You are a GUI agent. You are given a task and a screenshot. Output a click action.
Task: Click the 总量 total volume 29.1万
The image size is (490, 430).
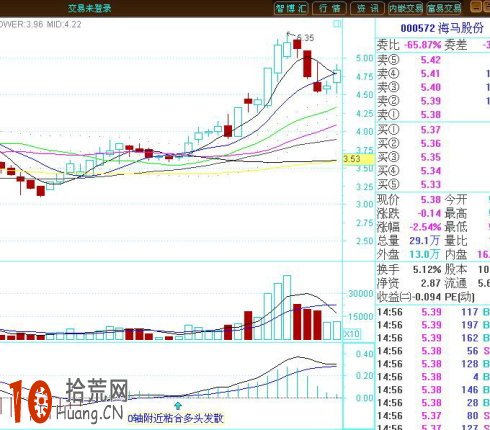tap(425, 241)
